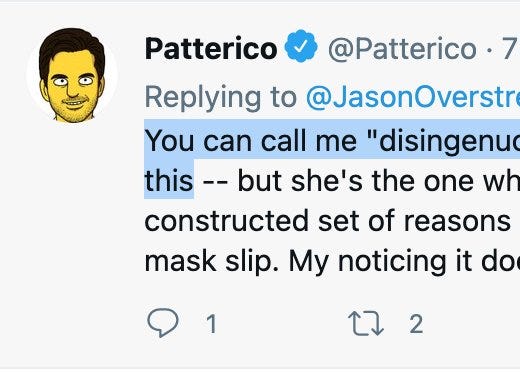The image size is (520, 372).
Task: Click the phrase "My noticing it"
Action: [380, 262]
